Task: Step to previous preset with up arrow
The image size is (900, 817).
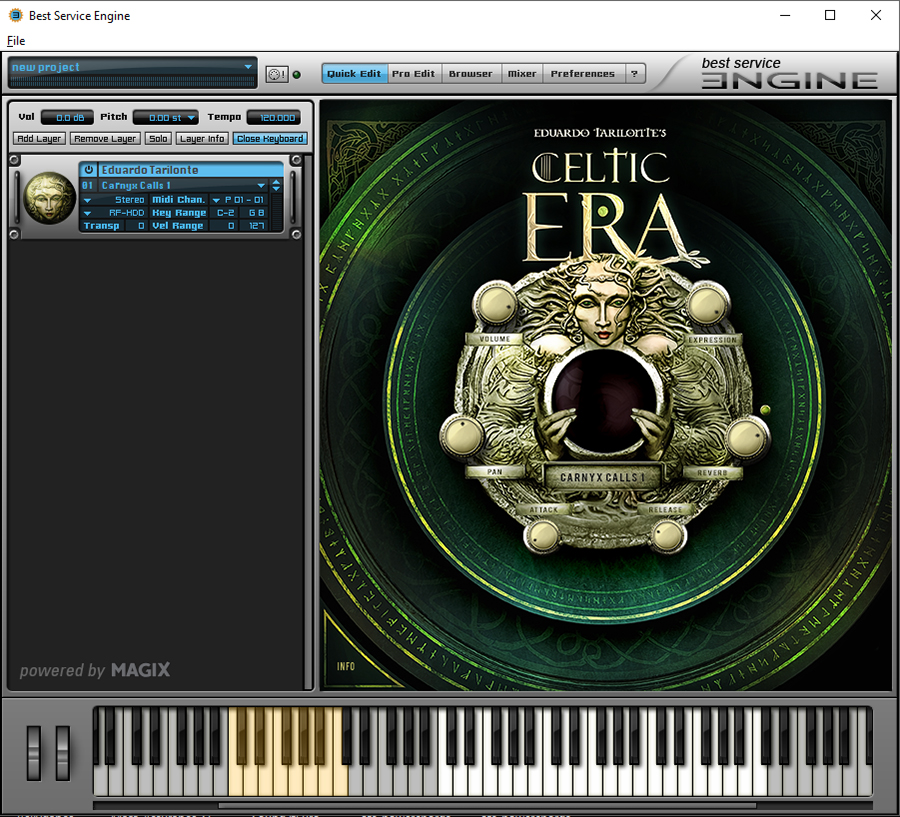Action: [x=277, y=182]
